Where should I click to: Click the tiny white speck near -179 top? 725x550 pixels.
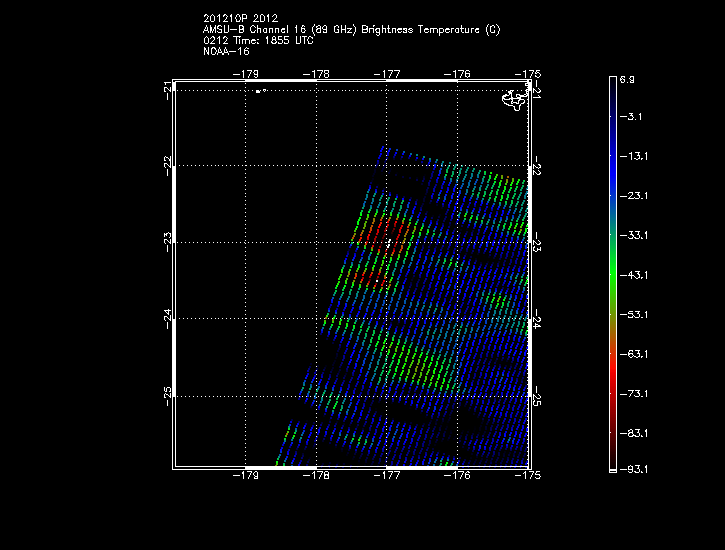(260, 91)
